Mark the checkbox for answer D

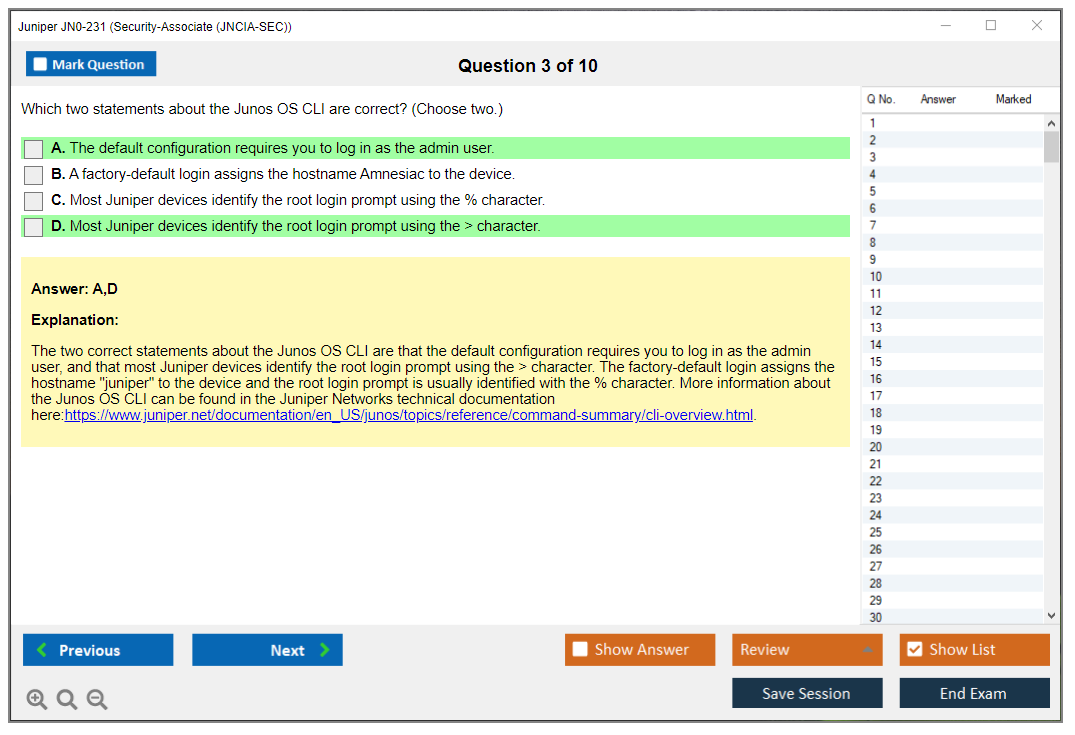point(34,227)
